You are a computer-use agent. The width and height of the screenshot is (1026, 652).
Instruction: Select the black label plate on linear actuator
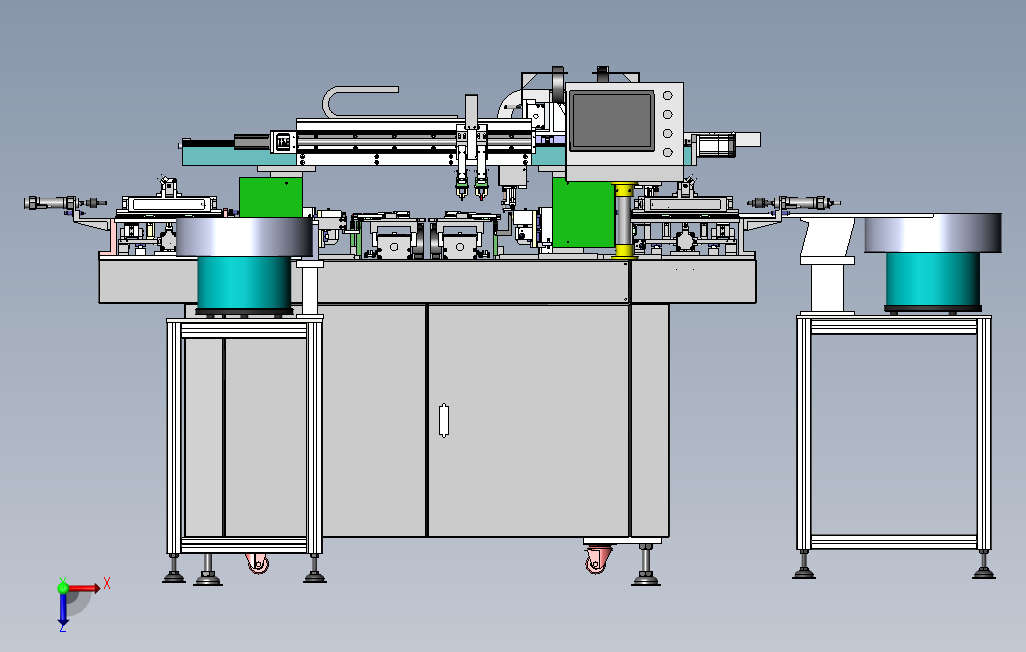click(x=283, y=141)
